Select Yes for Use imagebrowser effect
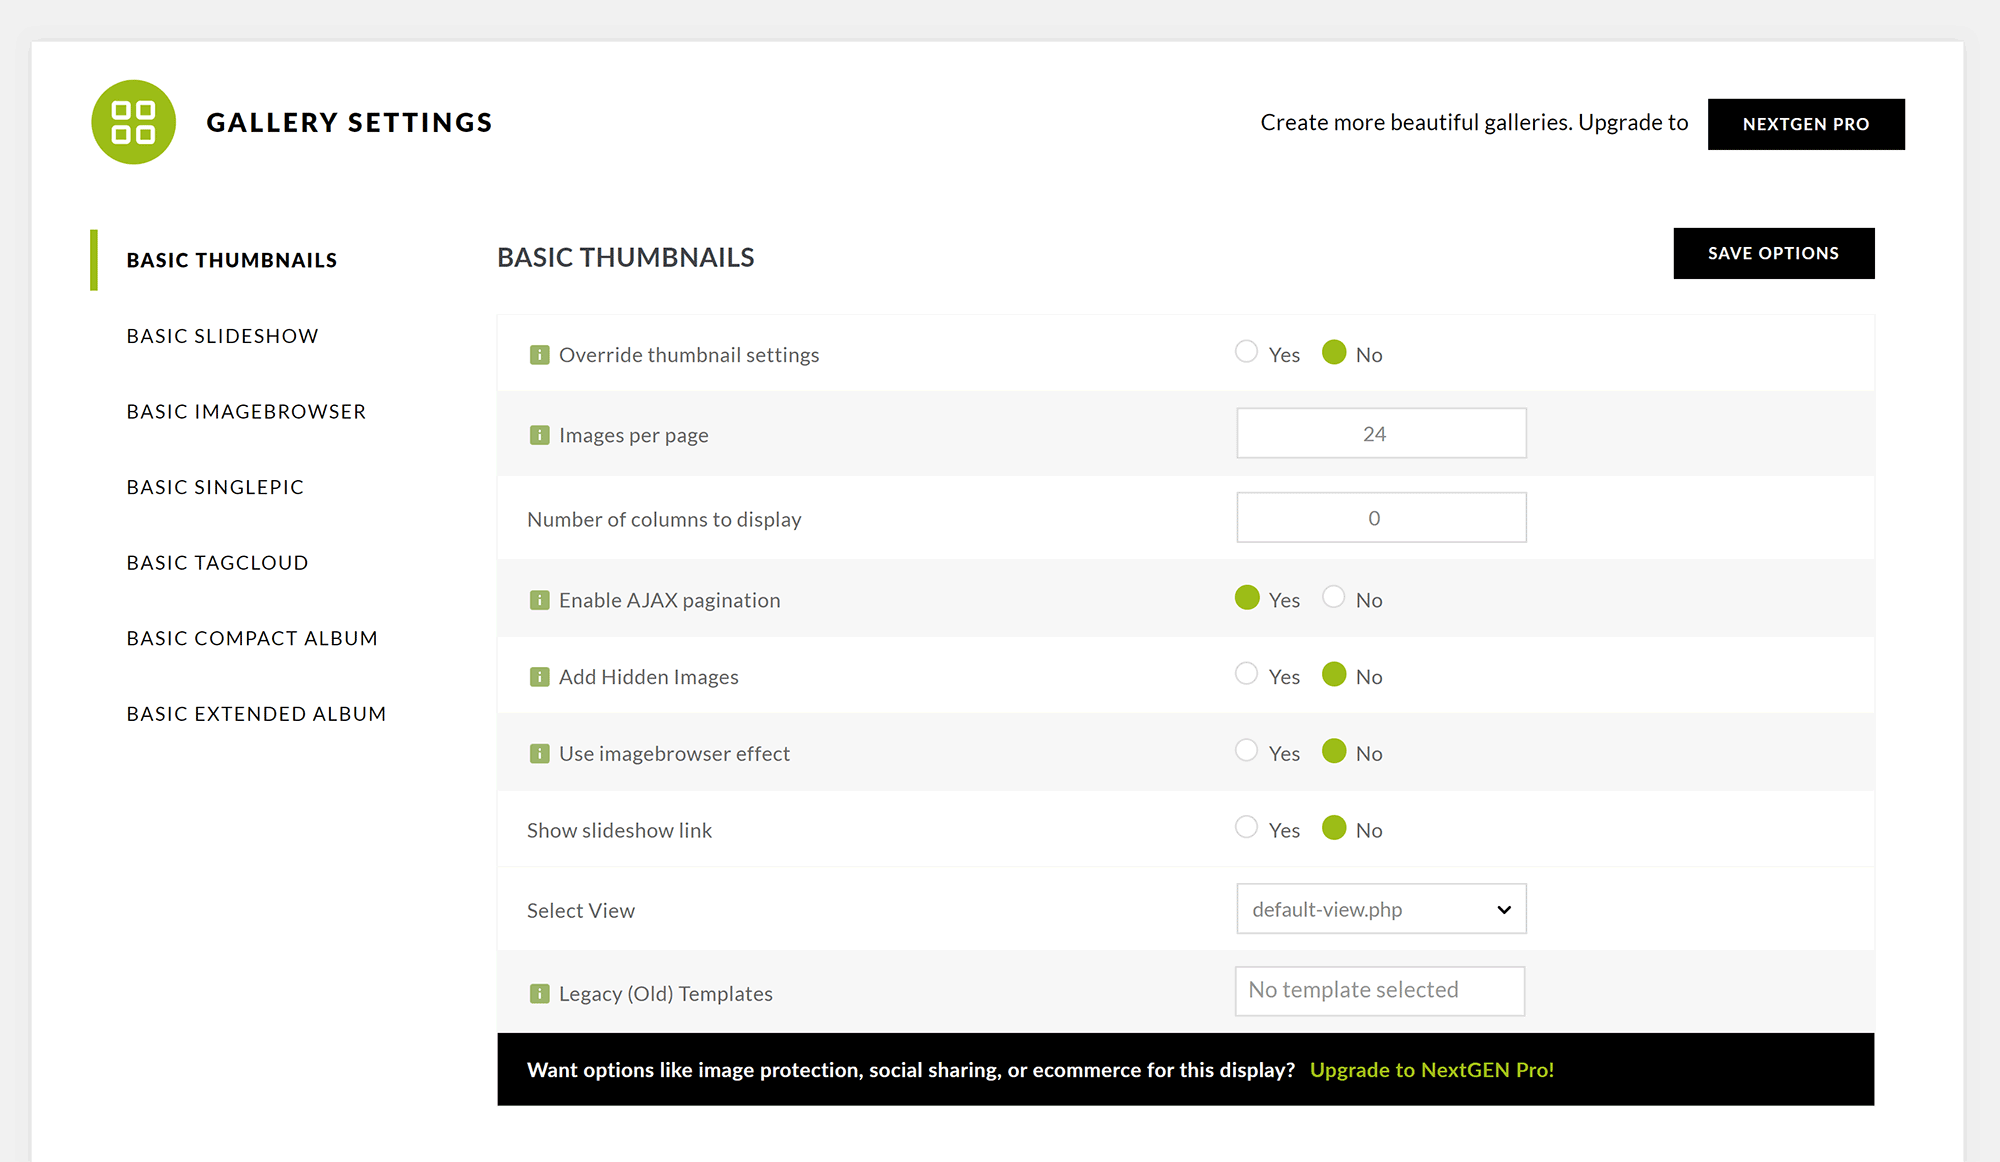Screen dimensions: 2000x1162 pyautogui.click(x=1246, y=750)
